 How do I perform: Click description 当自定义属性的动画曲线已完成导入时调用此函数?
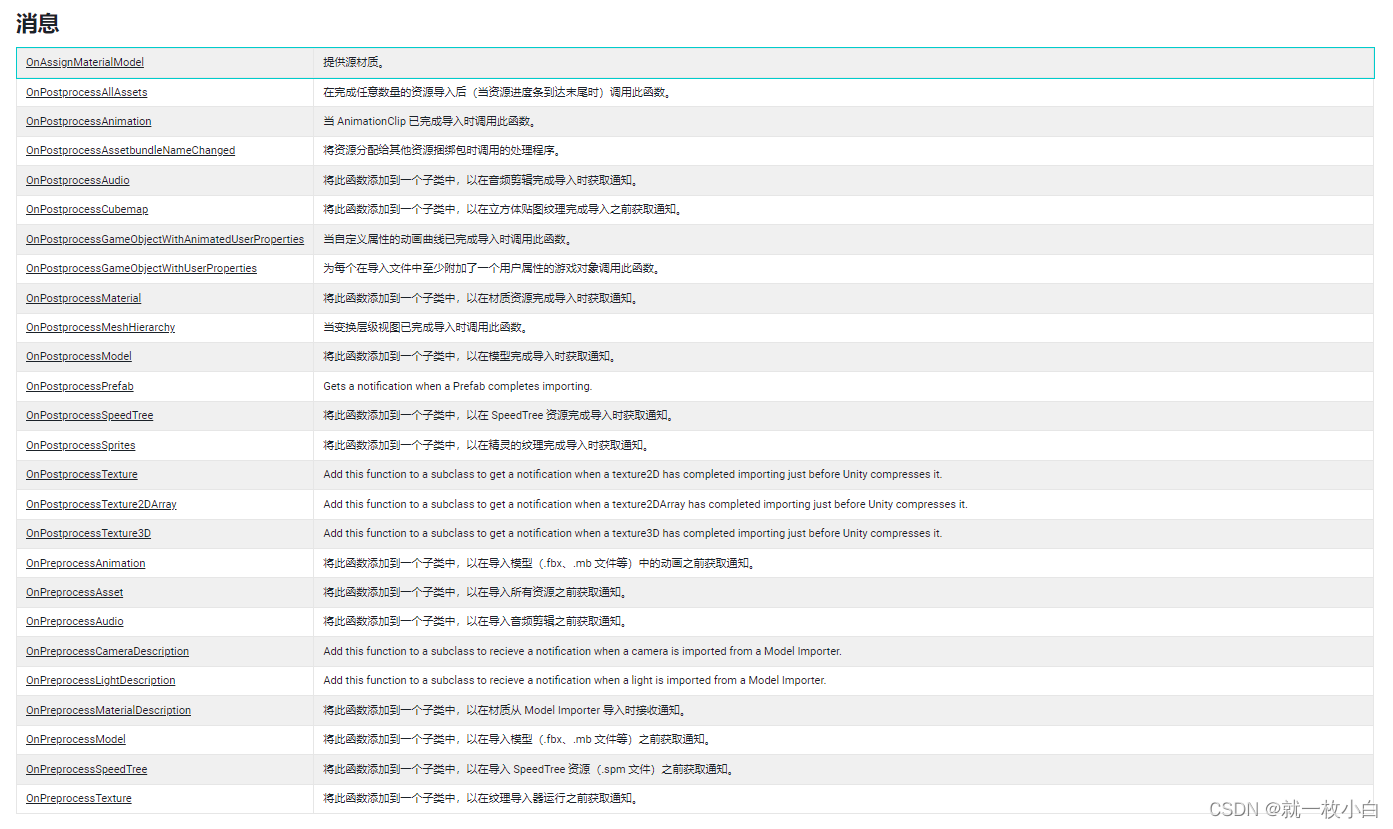click(x=449, y=239)
